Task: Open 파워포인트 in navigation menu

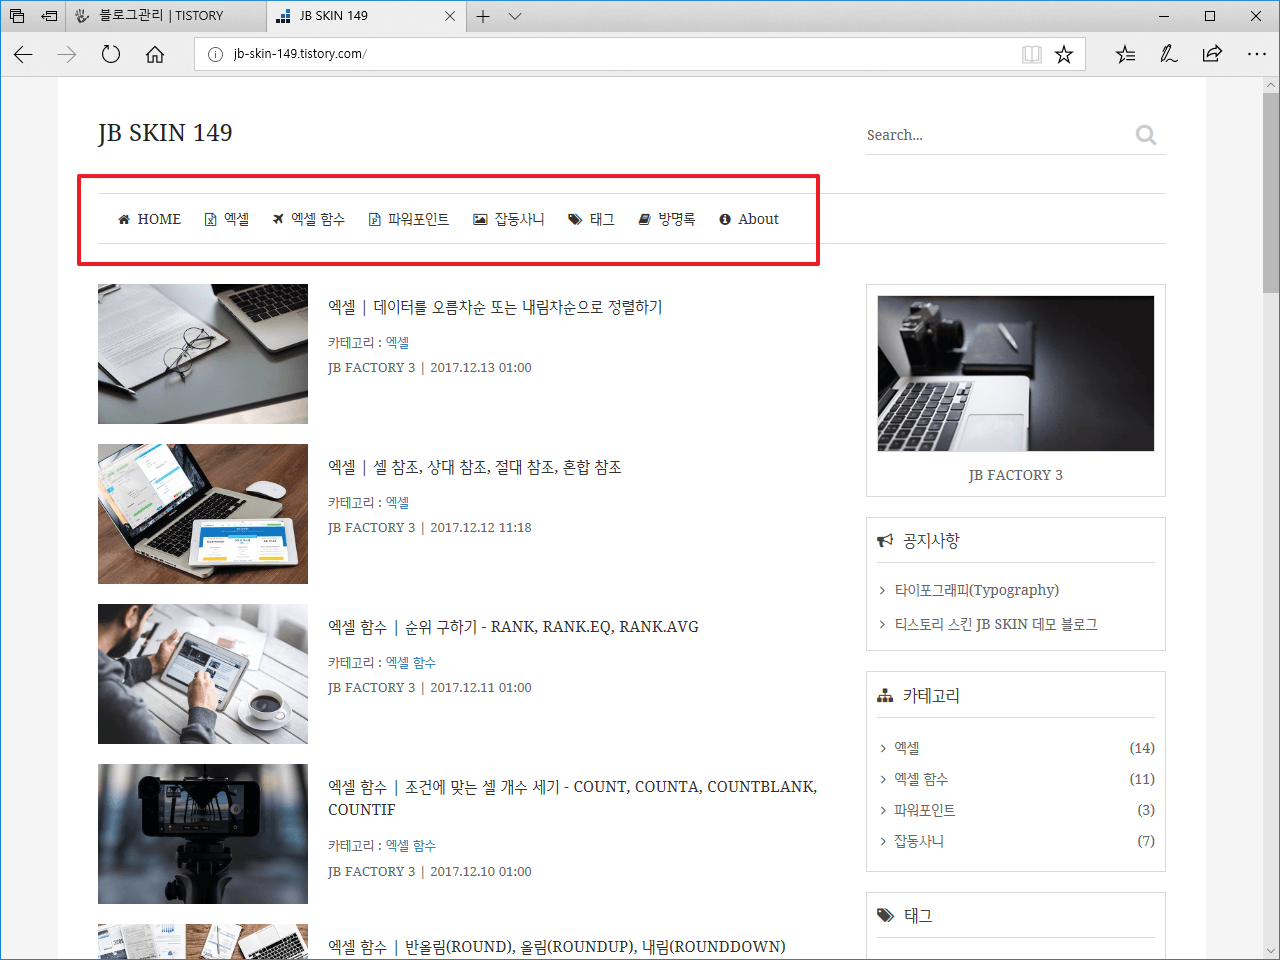Action: tap(409, 219)
